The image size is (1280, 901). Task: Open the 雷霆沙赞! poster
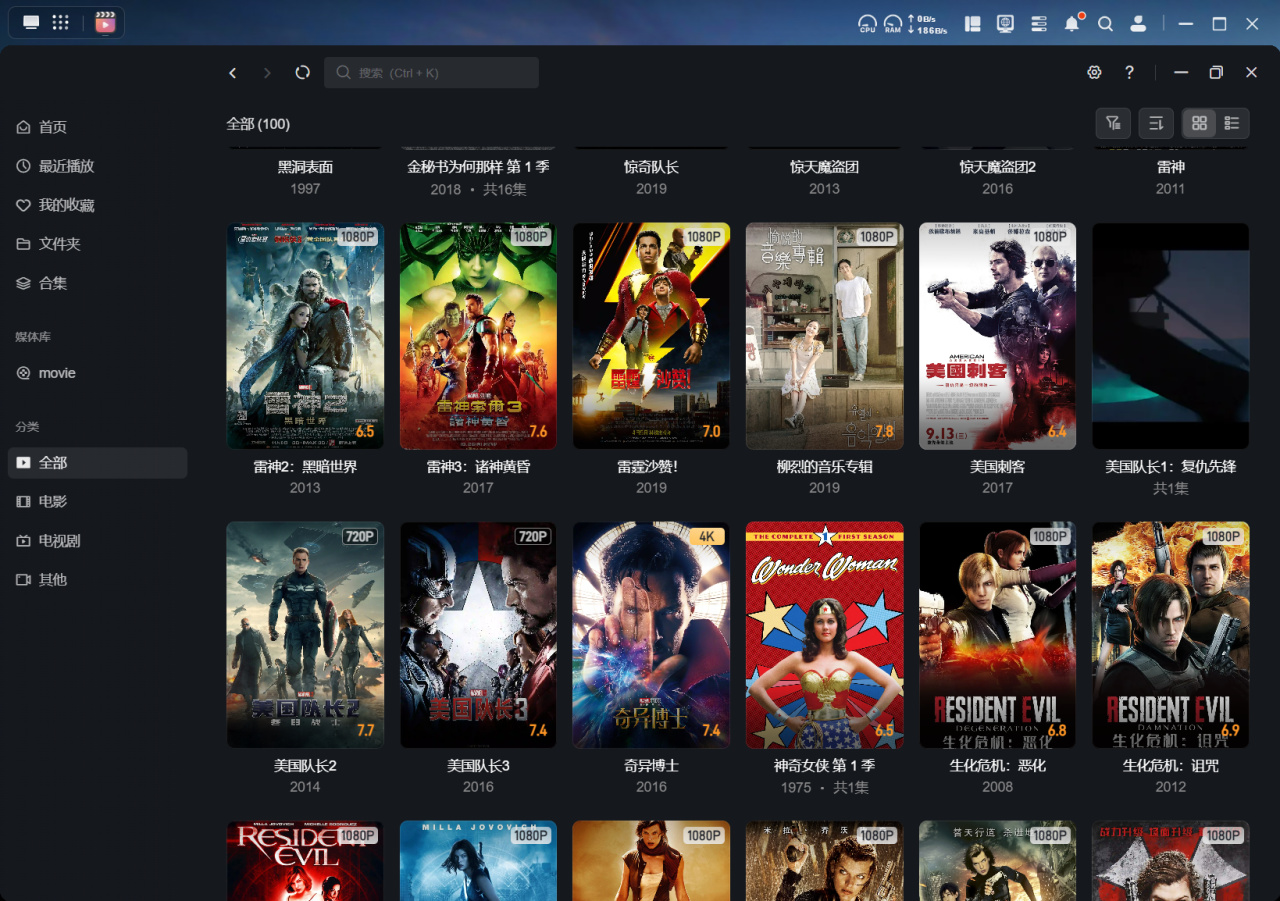click(651, 336)
